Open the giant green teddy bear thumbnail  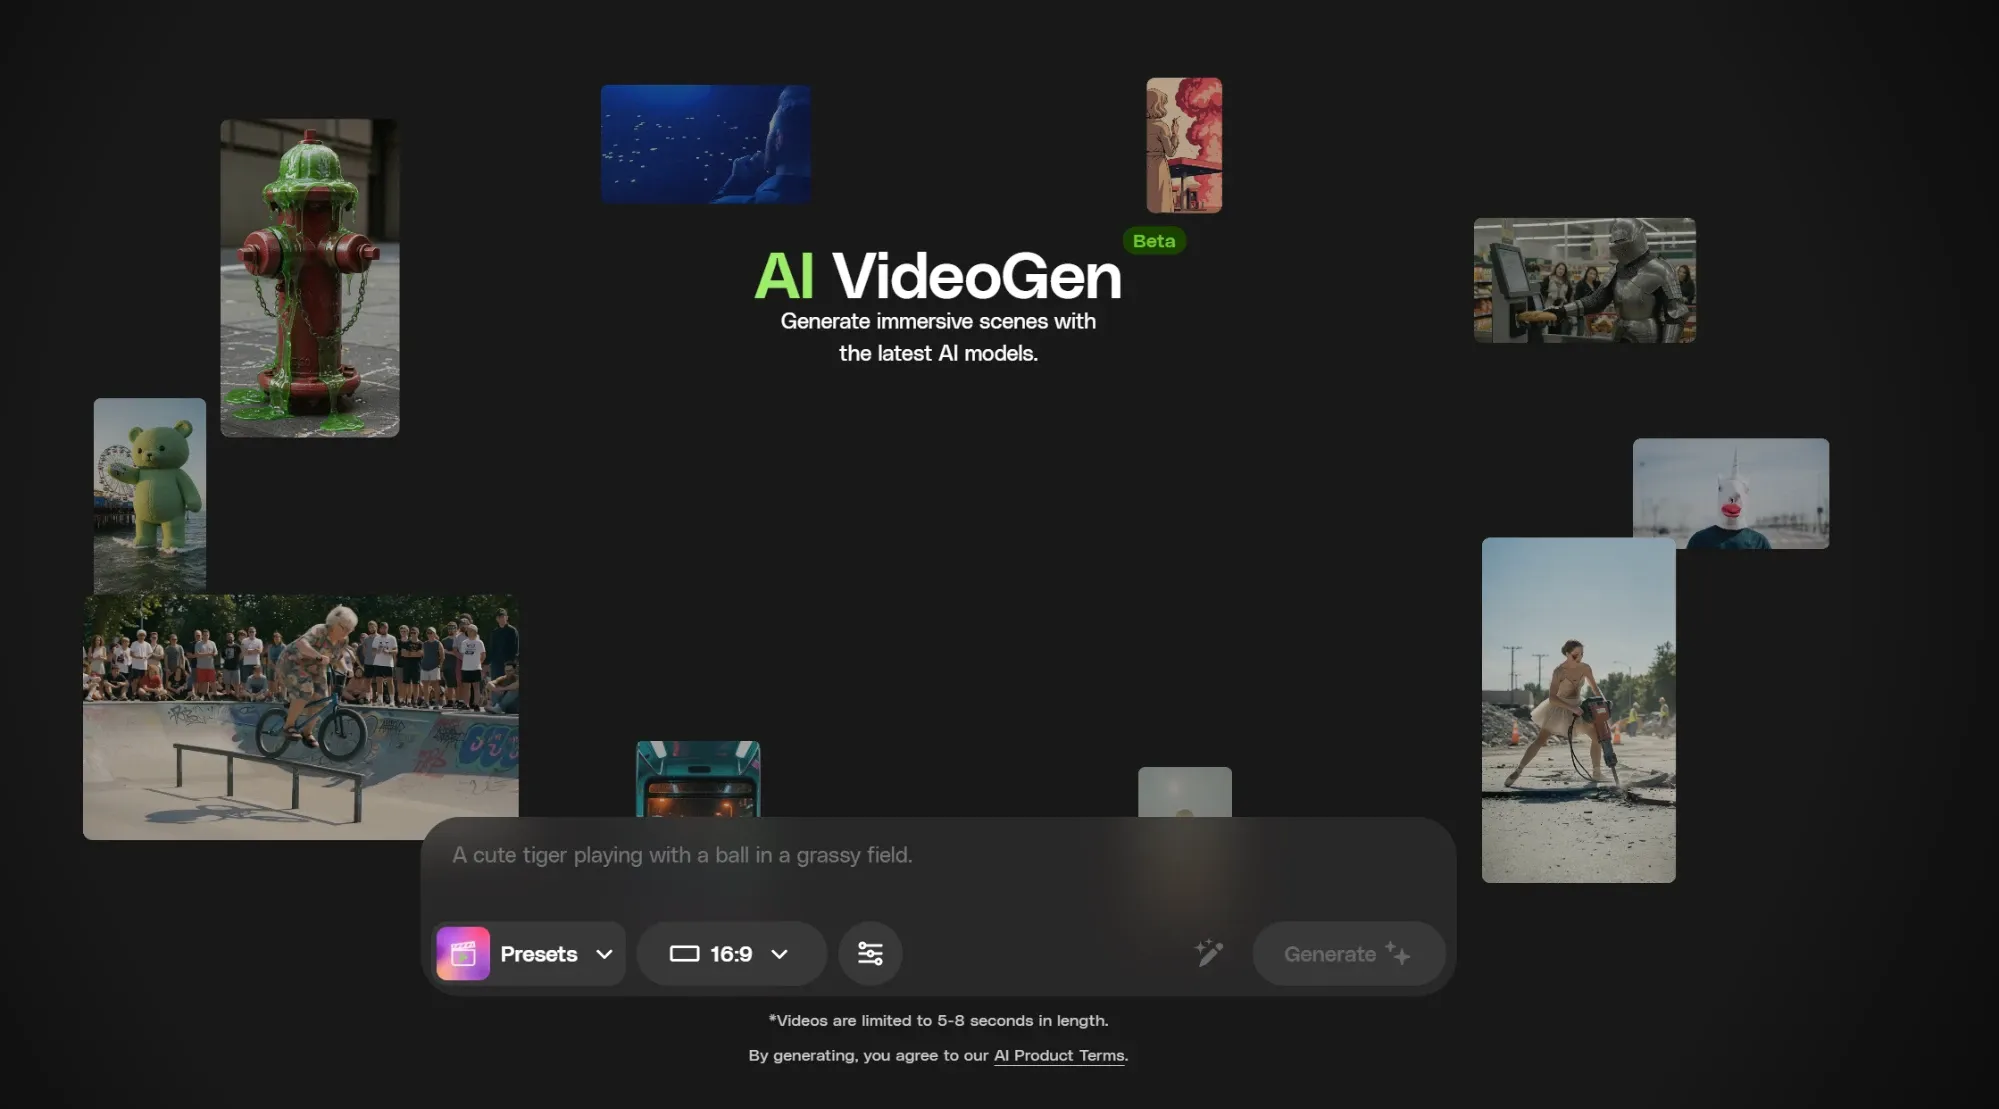coord(150,496)
